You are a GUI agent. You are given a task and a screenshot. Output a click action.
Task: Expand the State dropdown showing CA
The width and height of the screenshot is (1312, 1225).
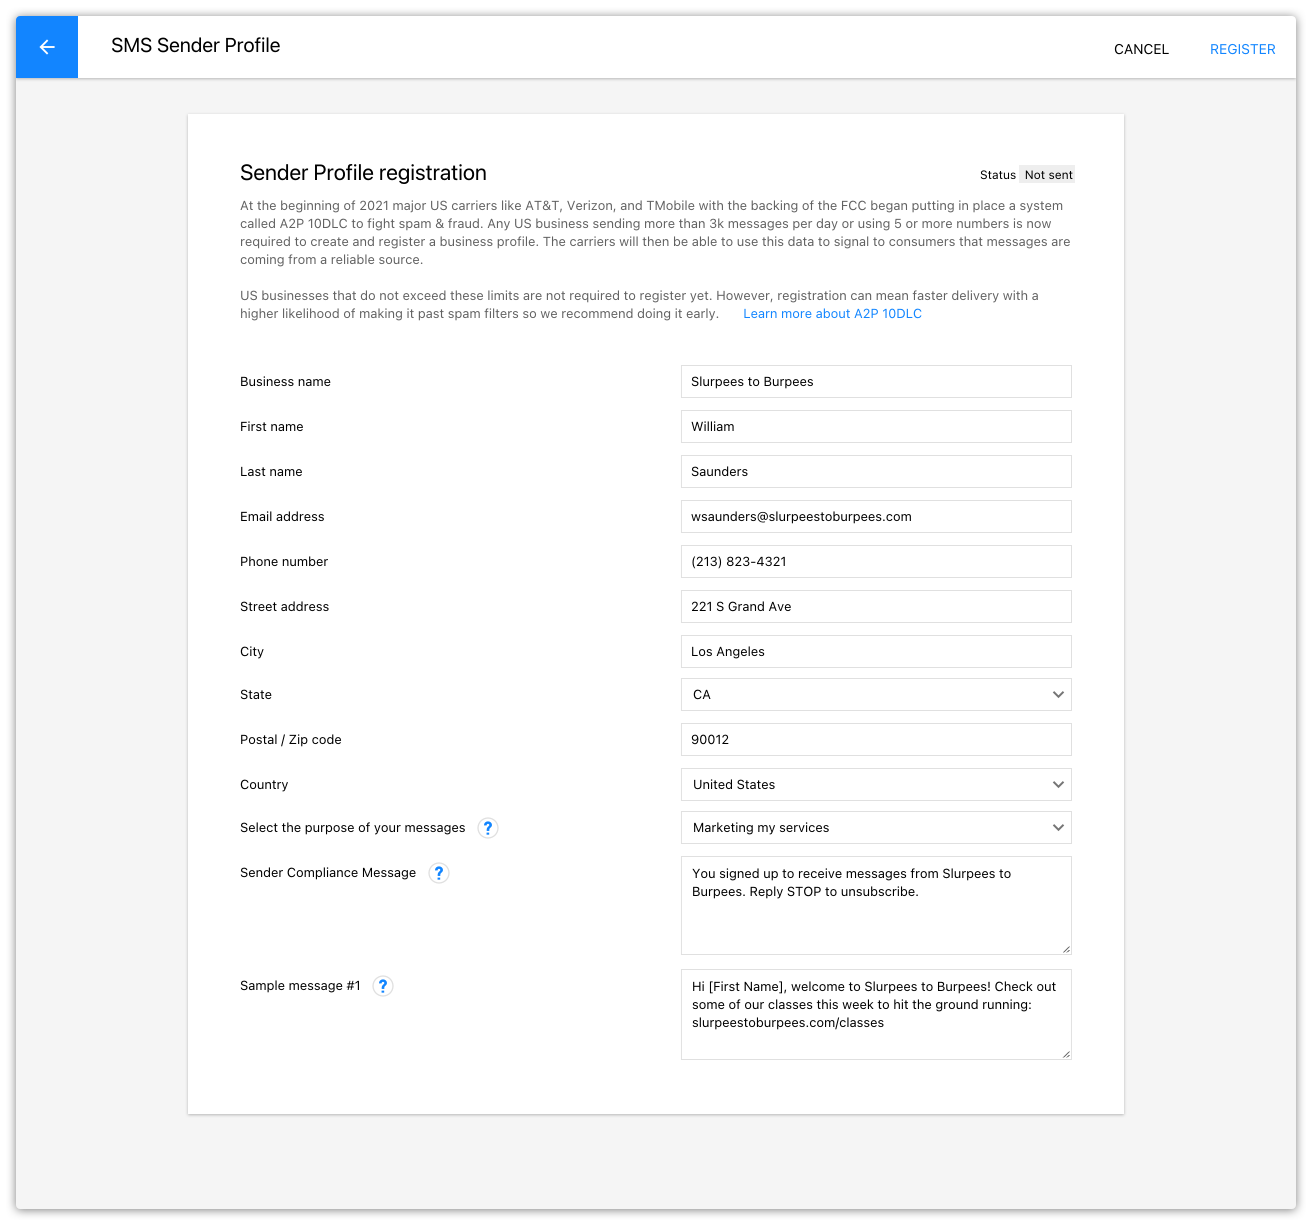pyautogui.click(x=876, y=695)
